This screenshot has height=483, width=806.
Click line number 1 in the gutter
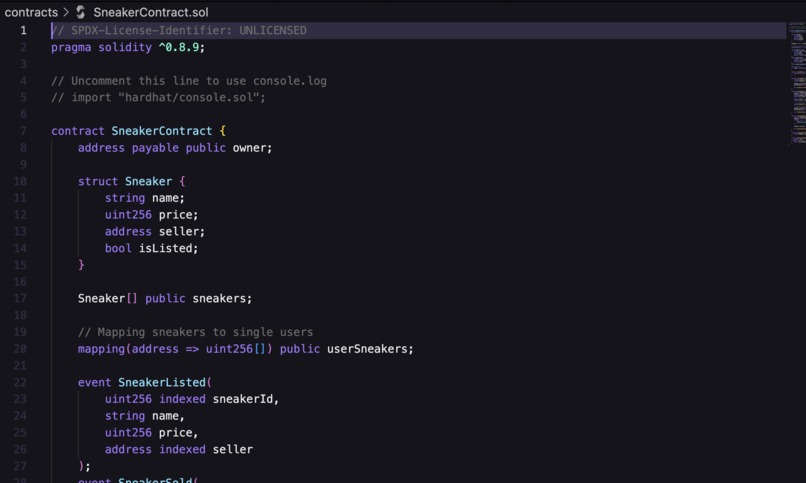pos(23,30)
